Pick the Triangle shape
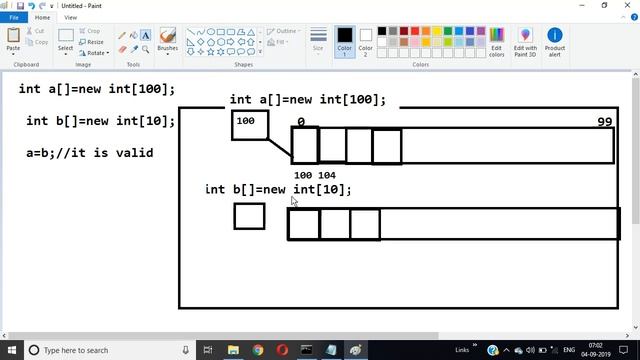Viewport: 640px width, 360px height. point(251,32)
